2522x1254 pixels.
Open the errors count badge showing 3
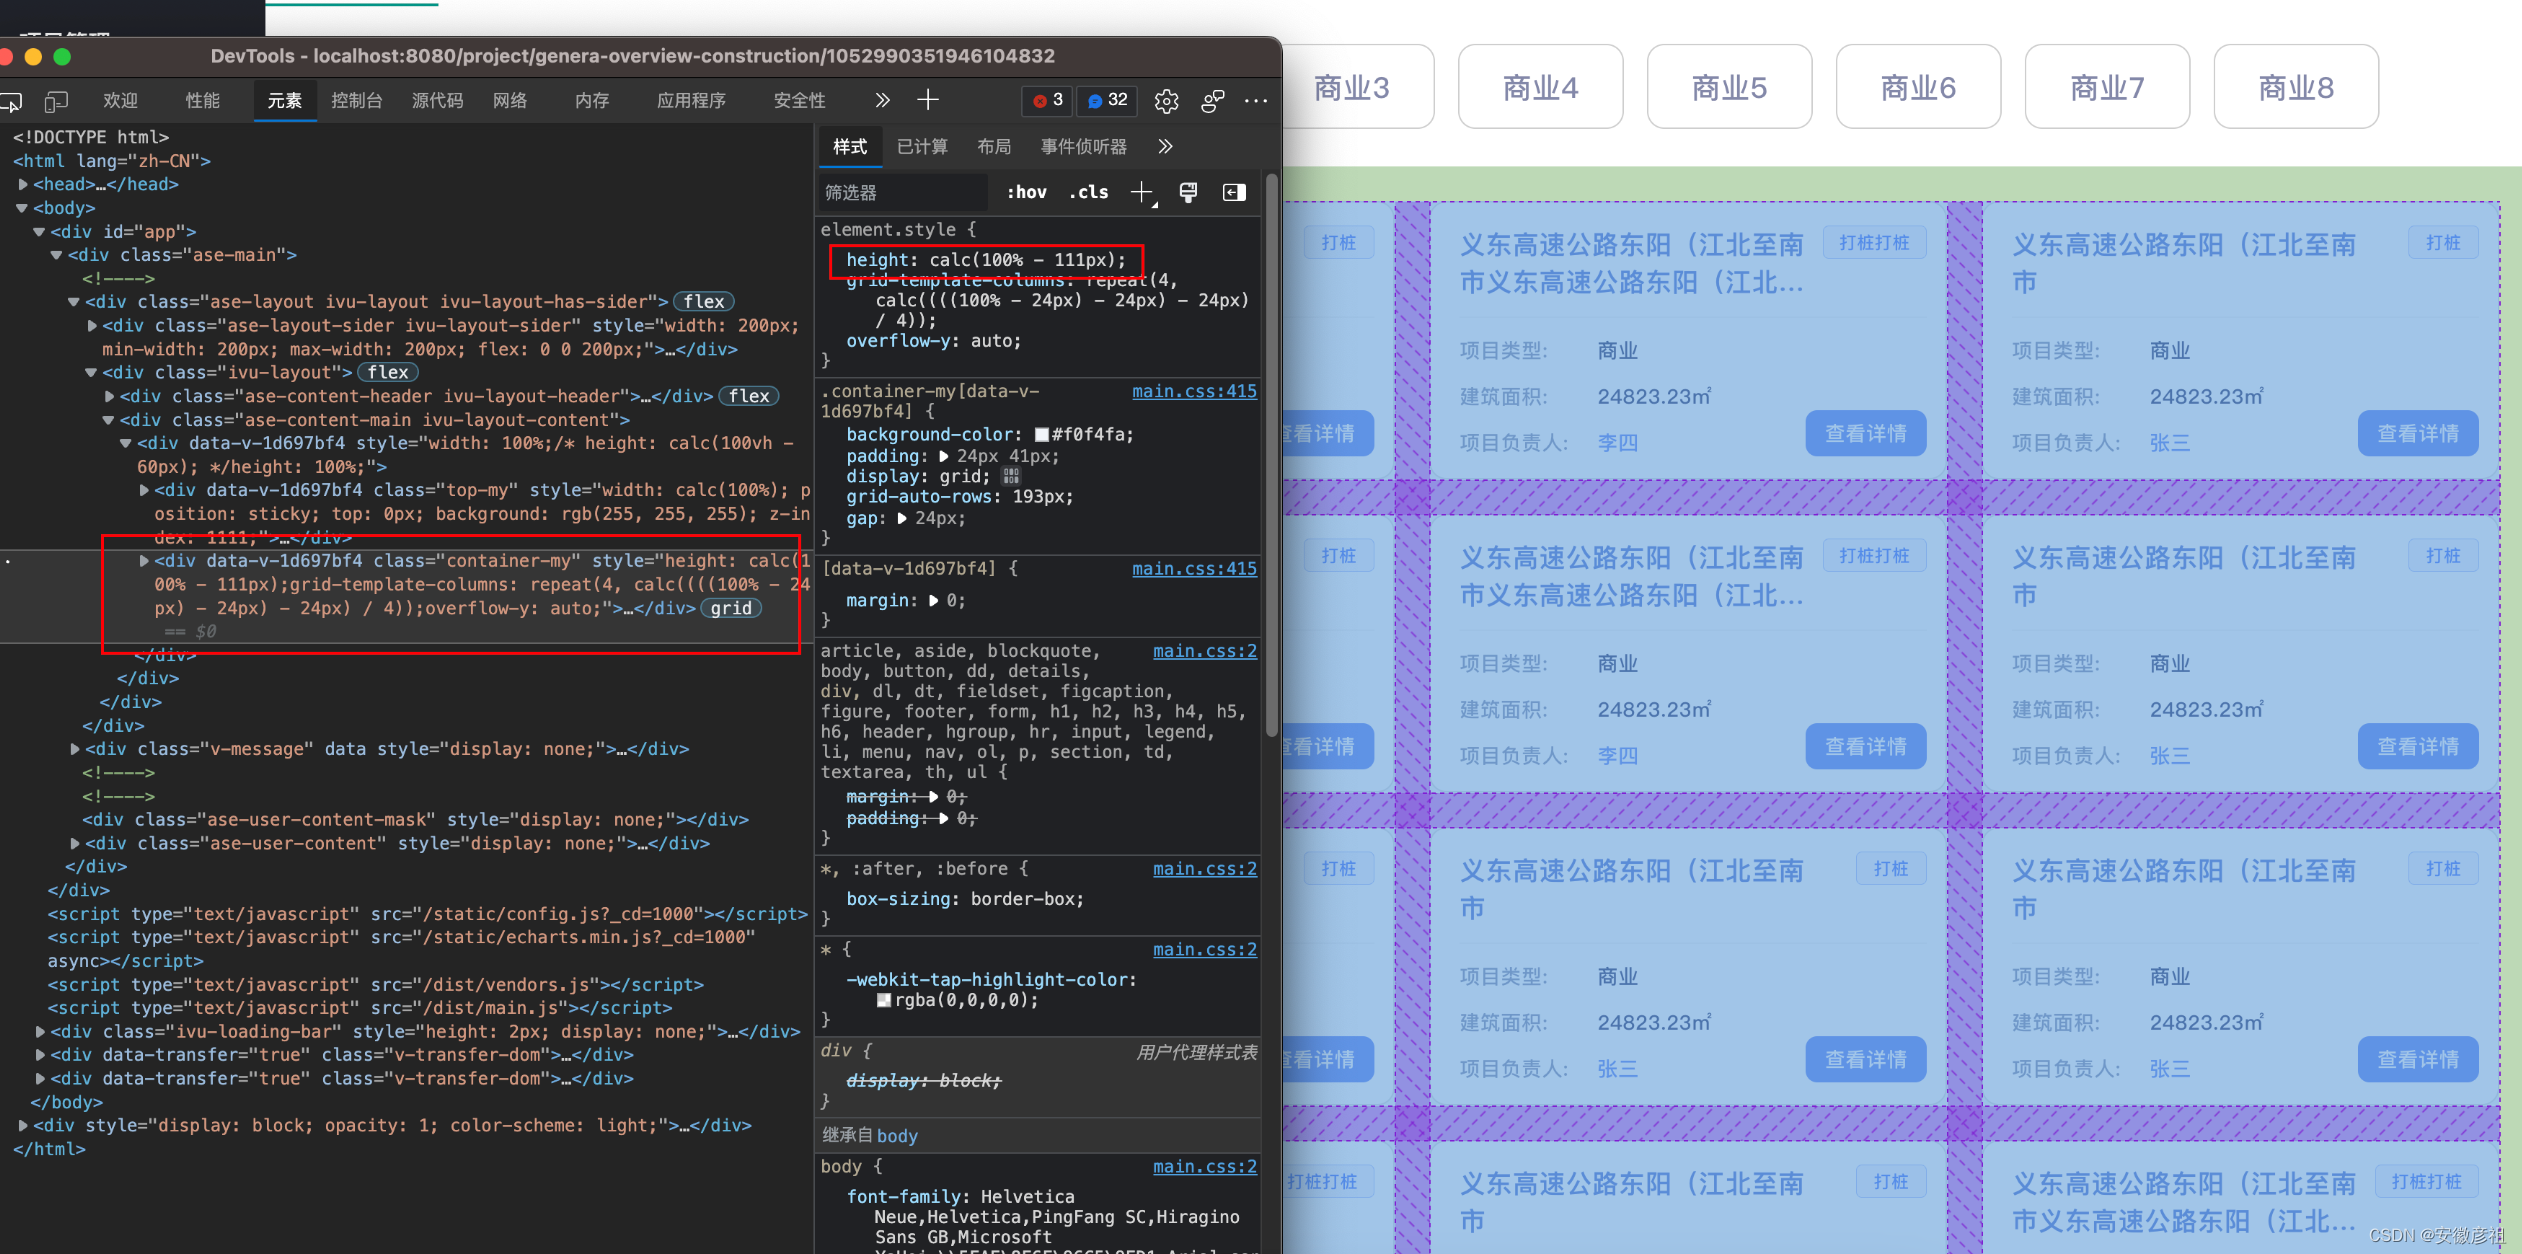(x=1047, y=100)
